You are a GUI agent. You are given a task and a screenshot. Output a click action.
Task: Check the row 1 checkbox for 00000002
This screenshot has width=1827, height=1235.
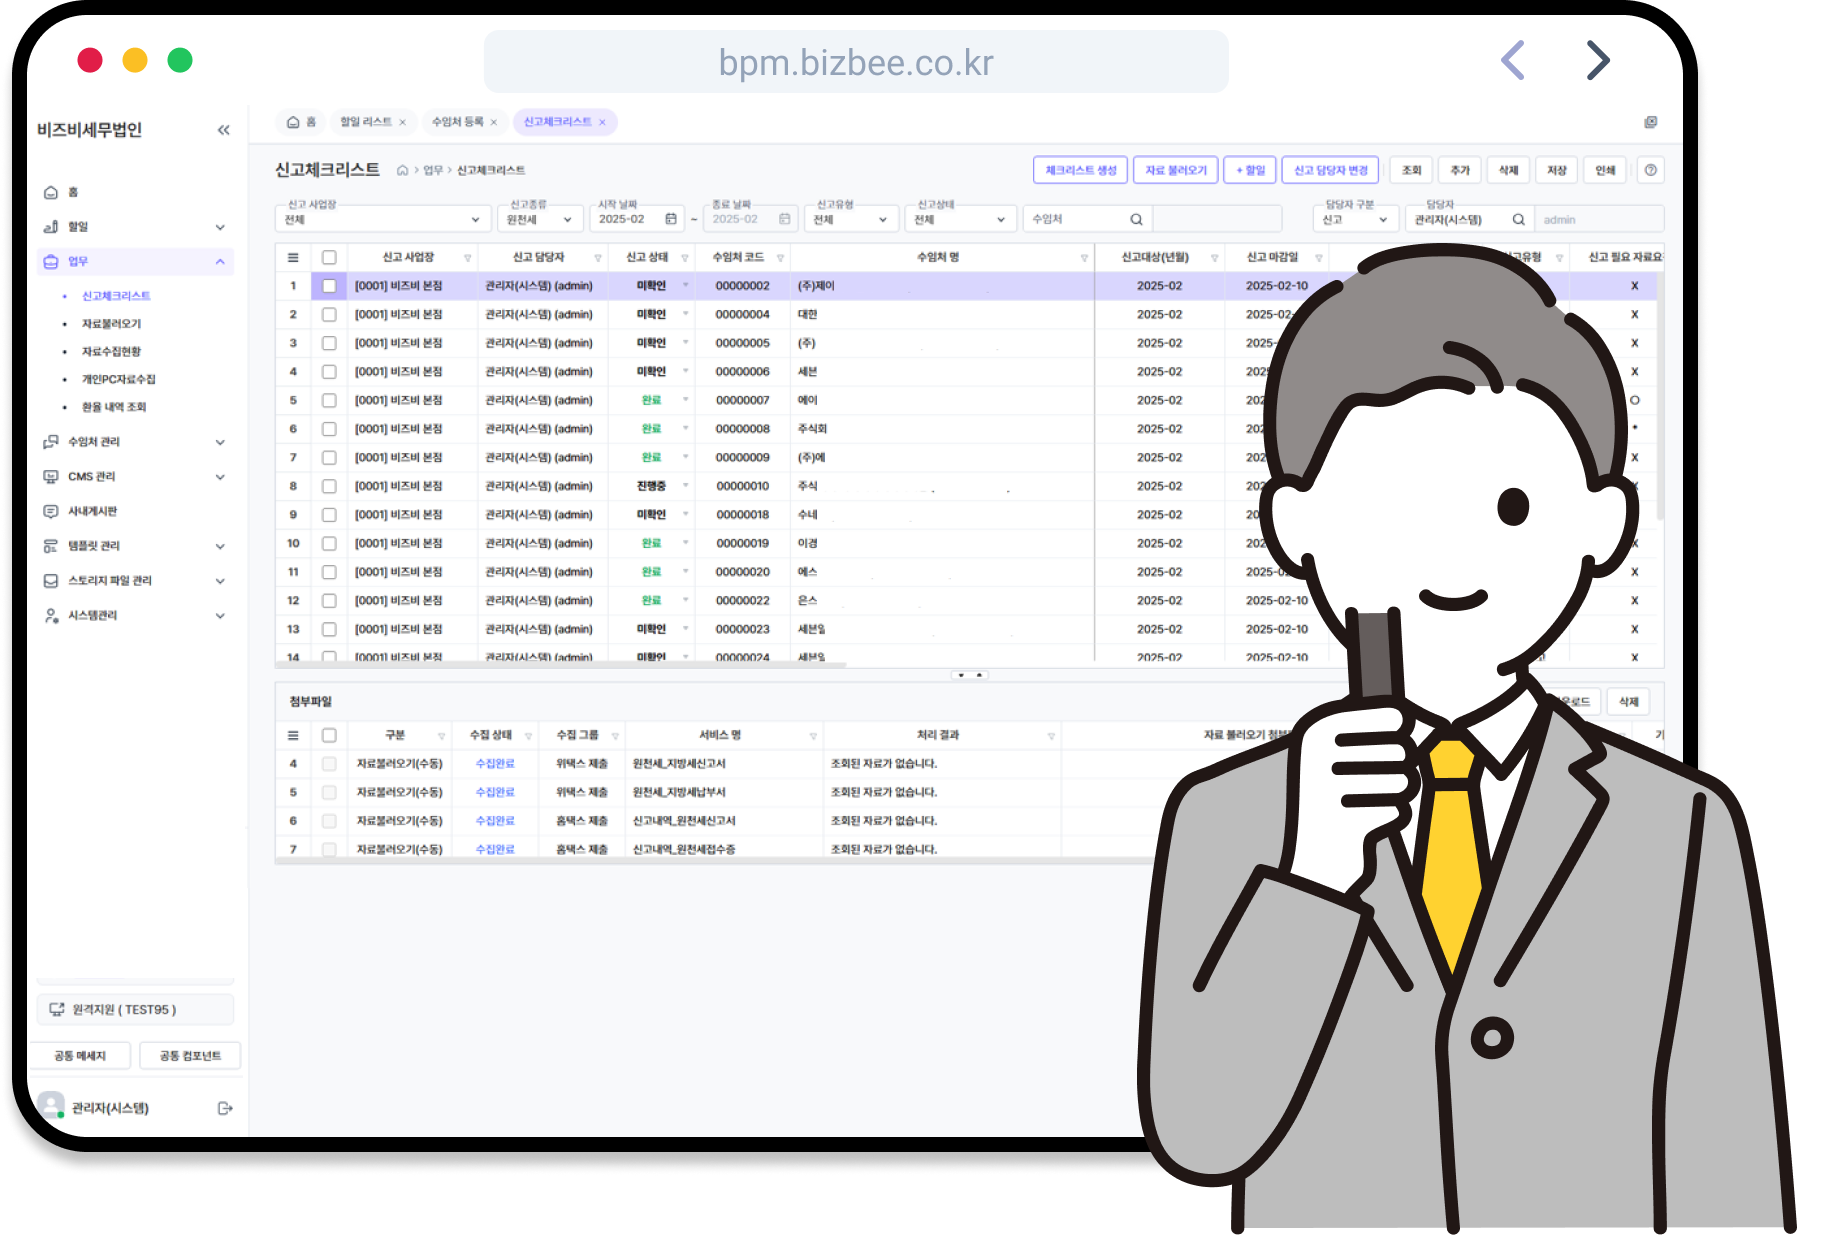(329, 286)
